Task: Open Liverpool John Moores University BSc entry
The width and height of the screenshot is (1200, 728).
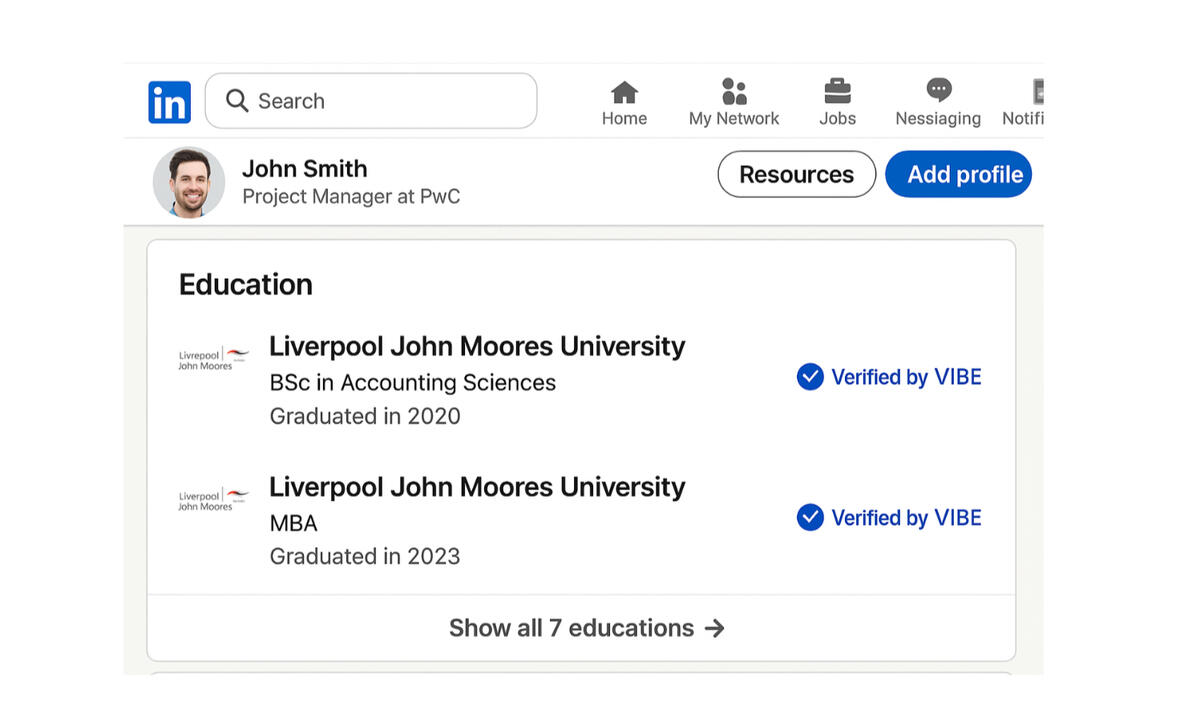Action: tap(477, 346)
